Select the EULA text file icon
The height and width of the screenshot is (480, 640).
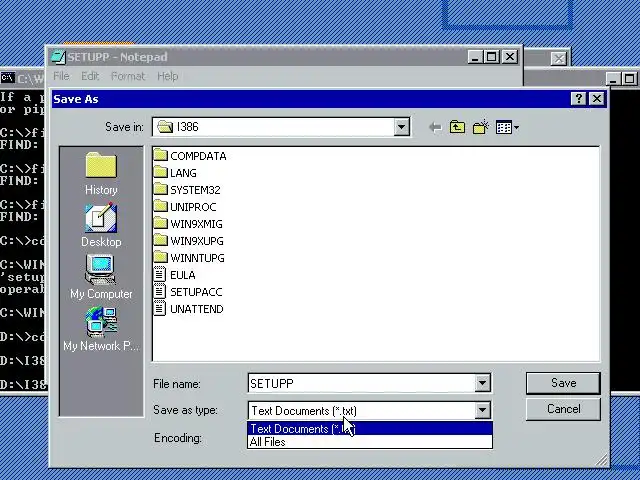pyautogui.click(x=160, y=274)
